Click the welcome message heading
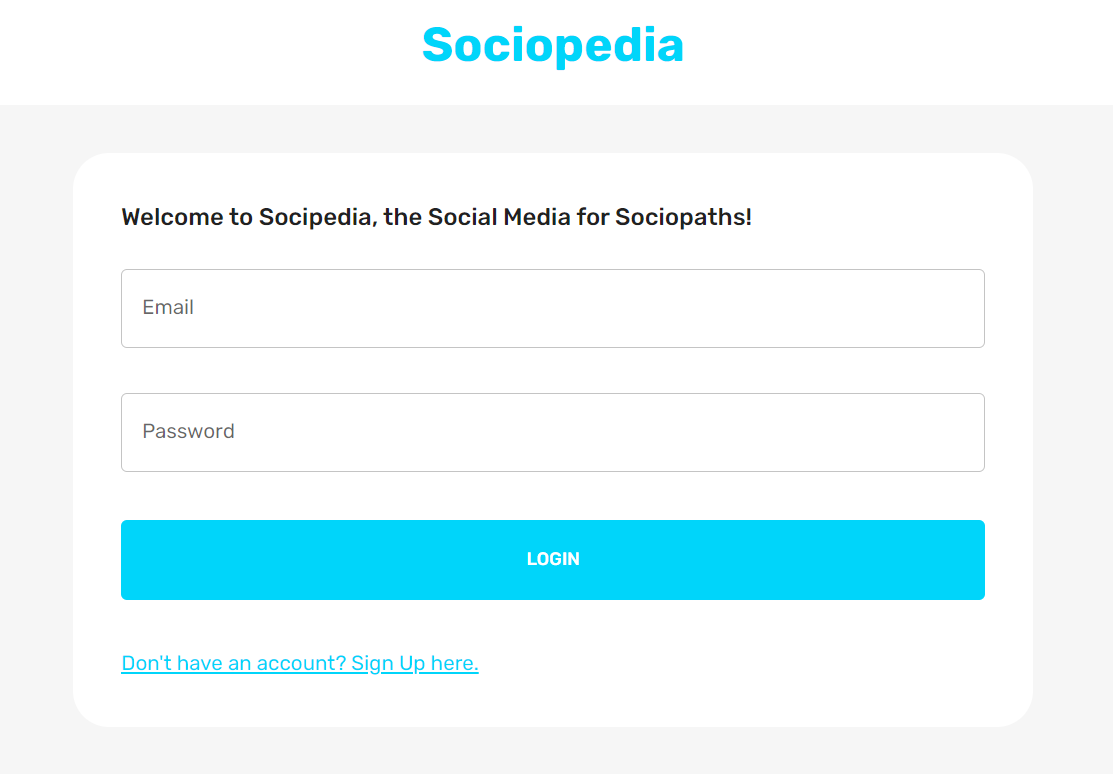Image resolution: width=1113 pixels, height=774 pixels. click(436, 217)
